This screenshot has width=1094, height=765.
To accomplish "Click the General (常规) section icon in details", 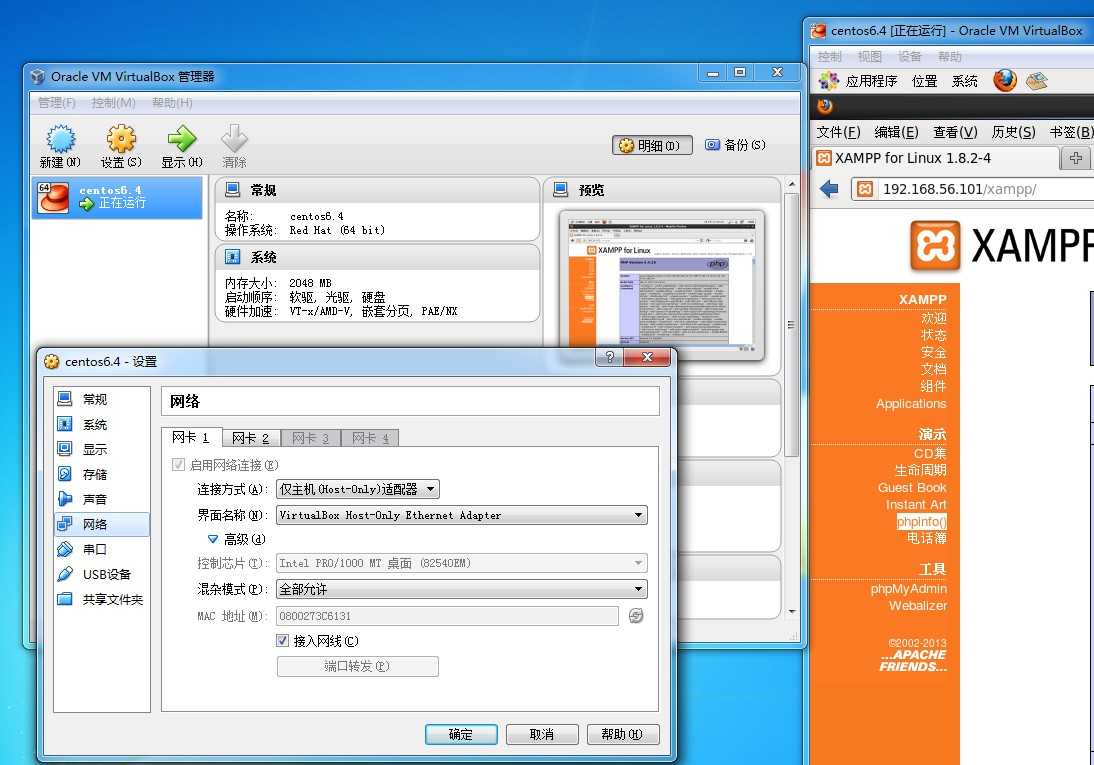I will pos(233,190).
